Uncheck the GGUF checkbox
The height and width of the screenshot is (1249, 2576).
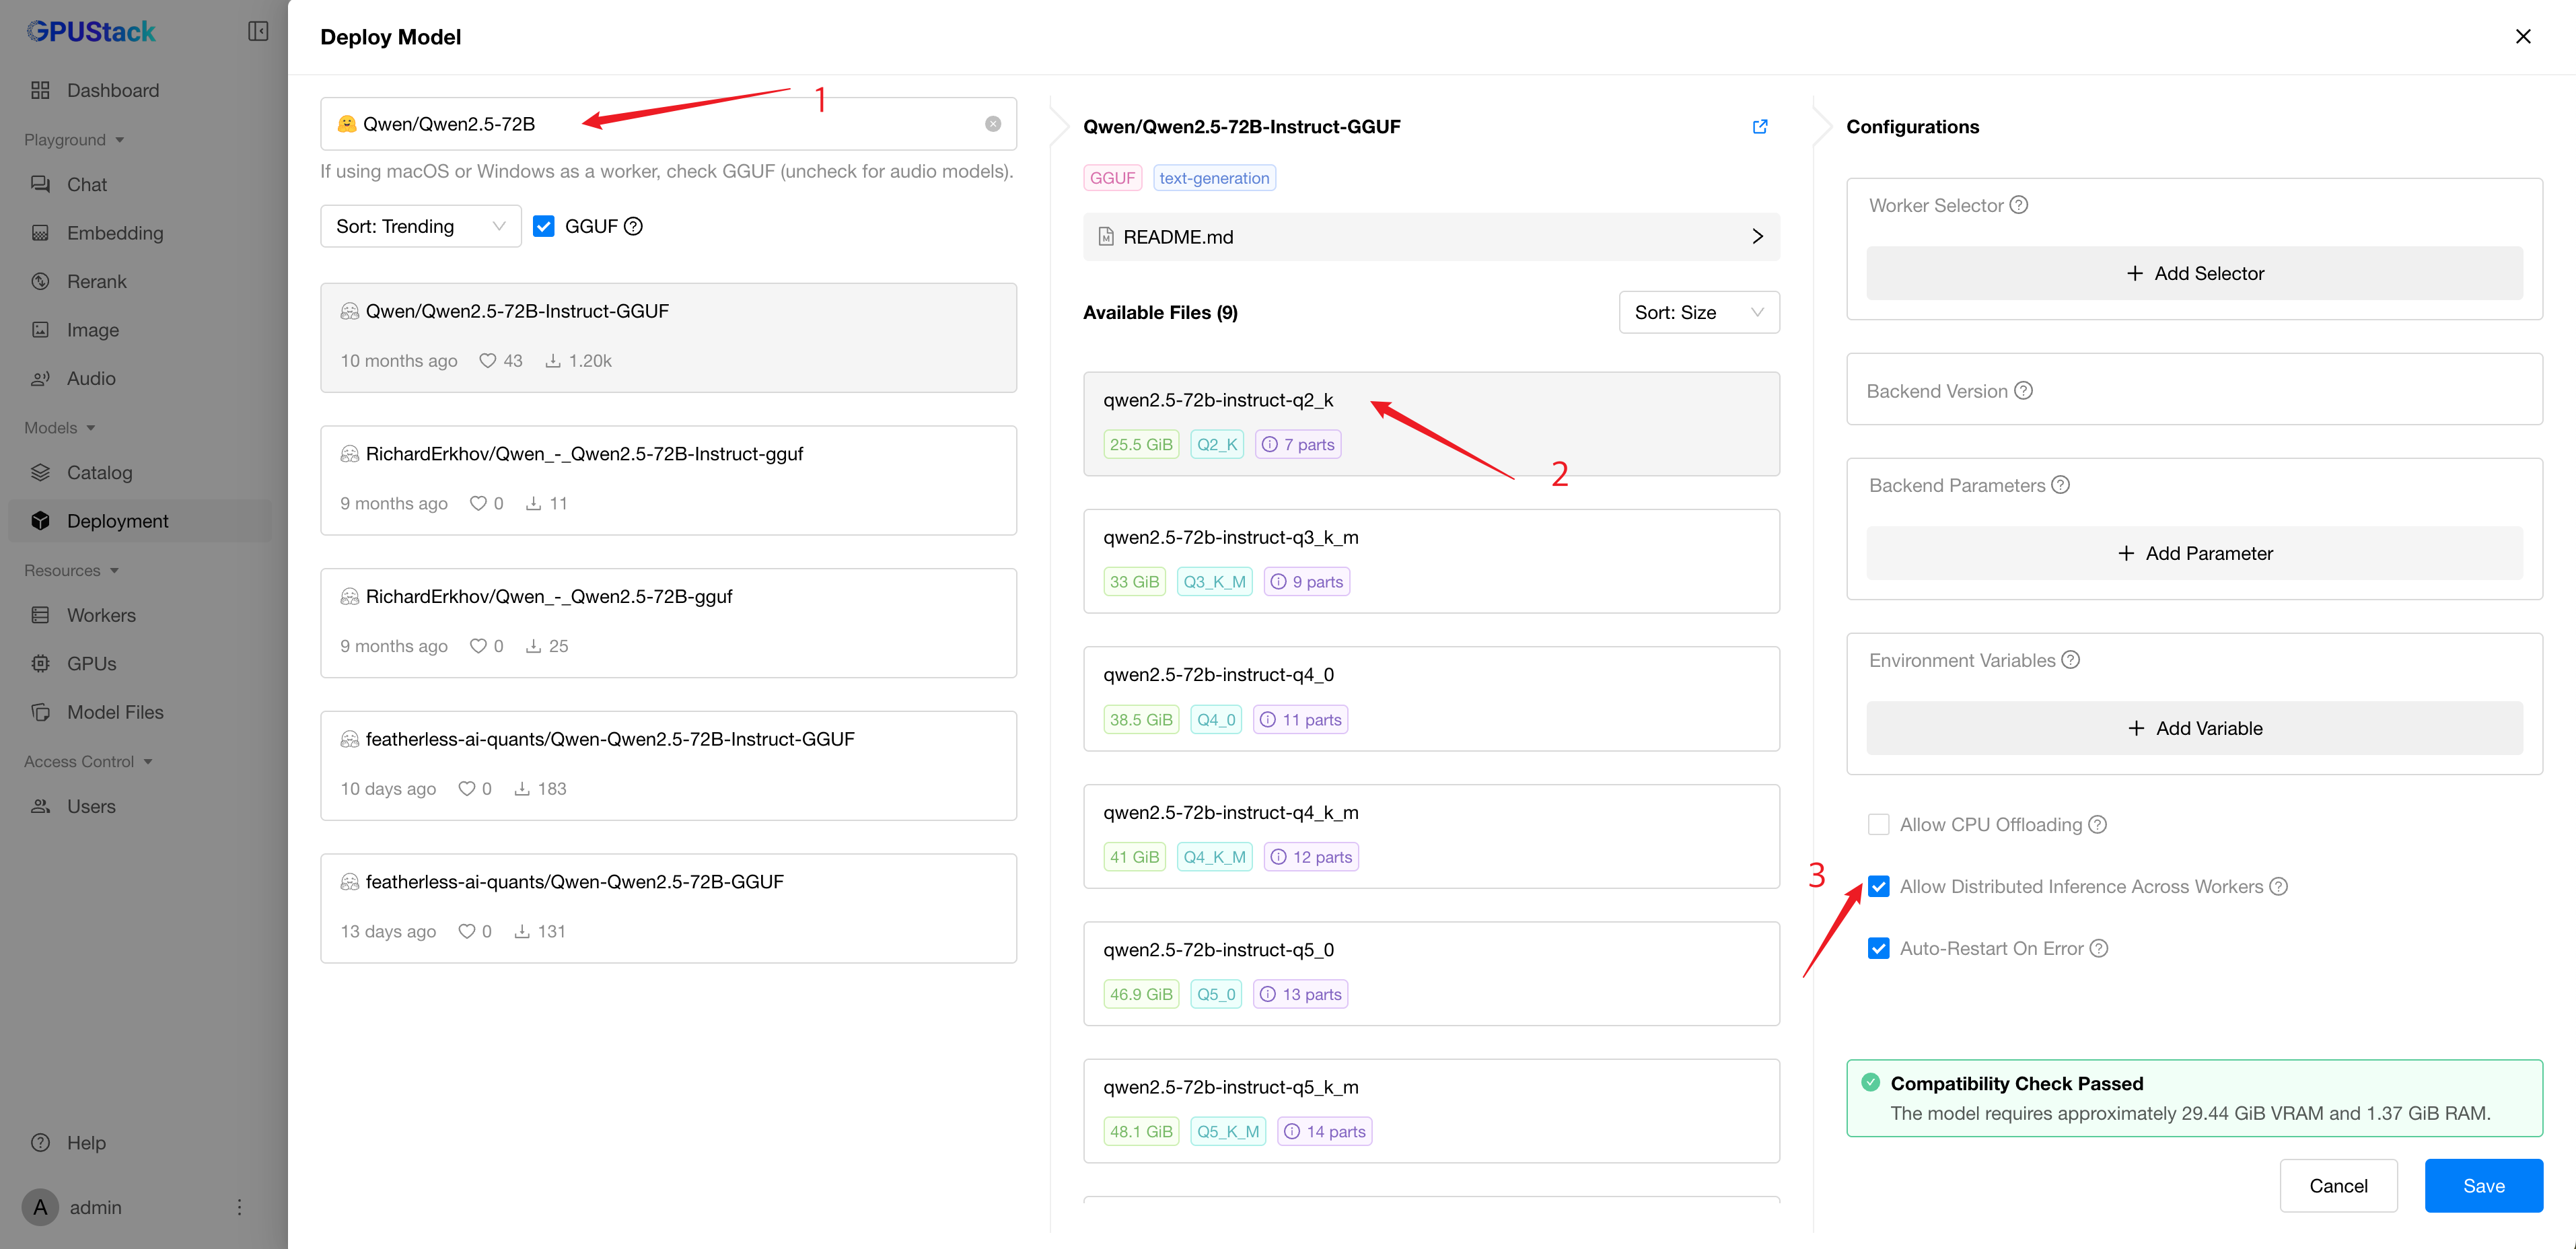tap(544, 226)
